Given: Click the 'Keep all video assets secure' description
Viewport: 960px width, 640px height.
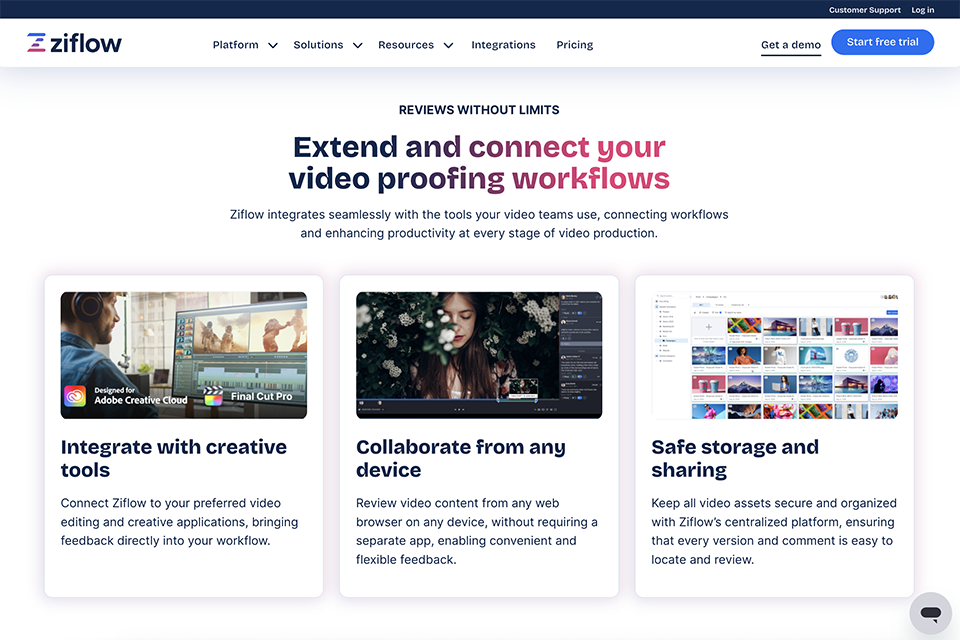Looking at the screenshot, I should (774, 531).
